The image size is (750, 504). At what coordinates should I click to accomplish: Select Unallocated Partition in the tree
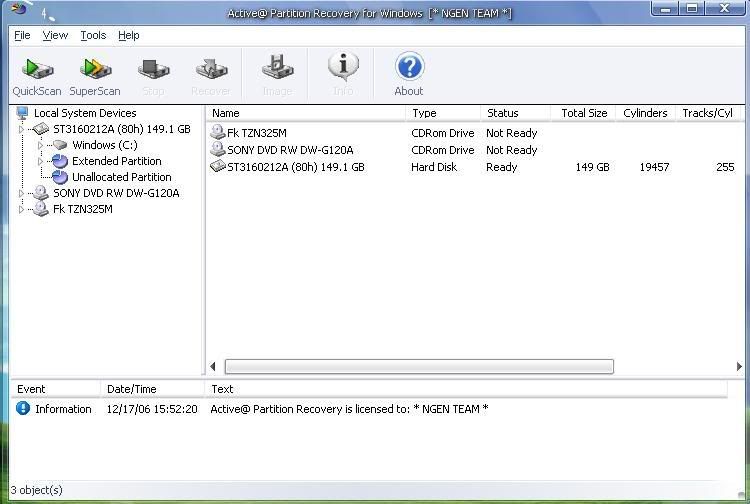[121, 177]
